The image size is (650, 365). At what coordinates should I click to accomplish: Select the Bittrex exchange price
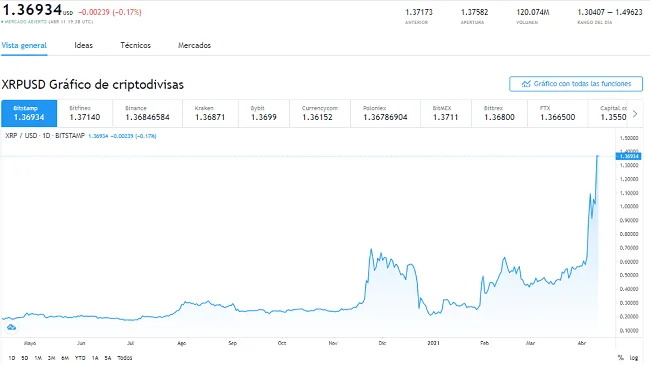[499, 113]
